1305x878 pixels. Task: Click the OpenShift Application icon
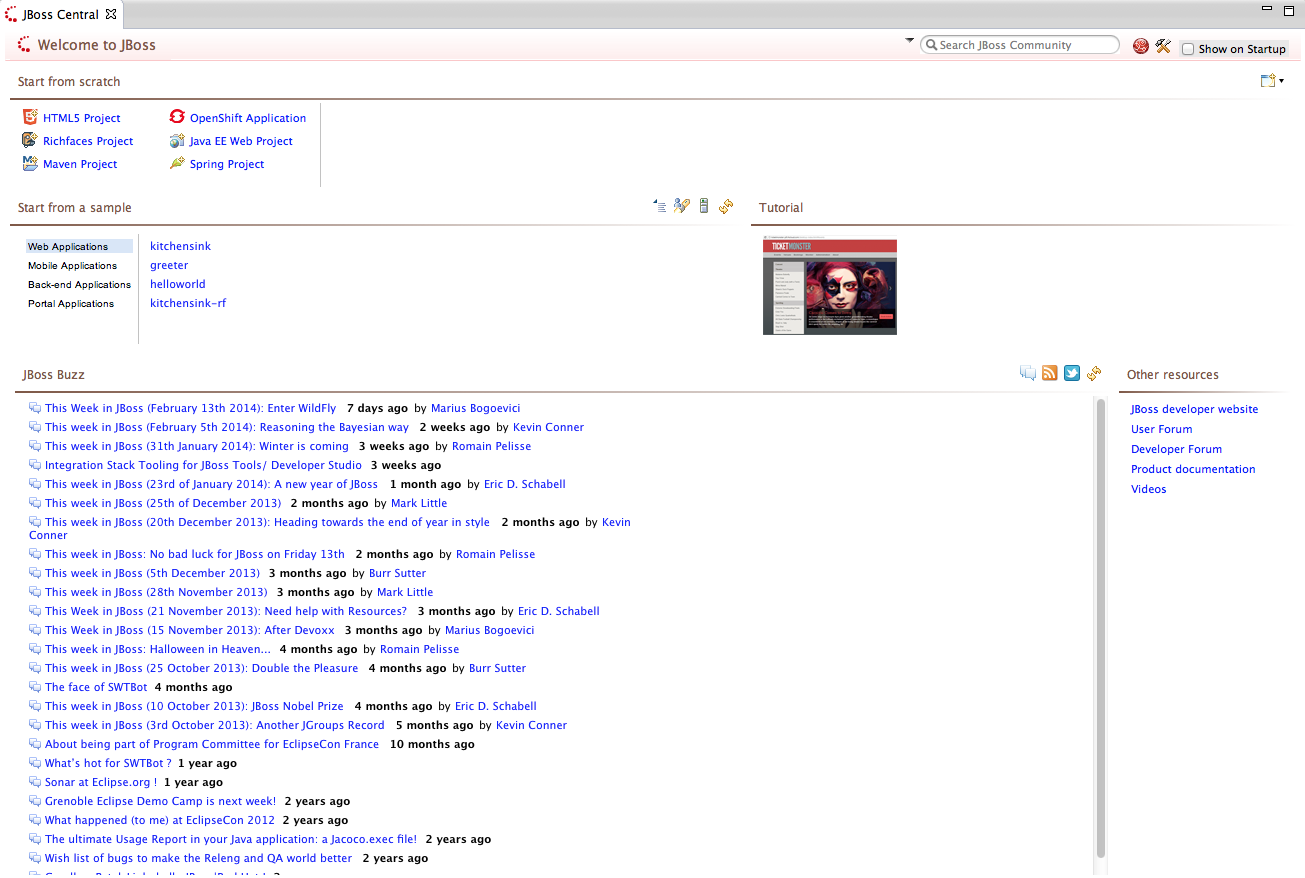click(x=177, y=117)
